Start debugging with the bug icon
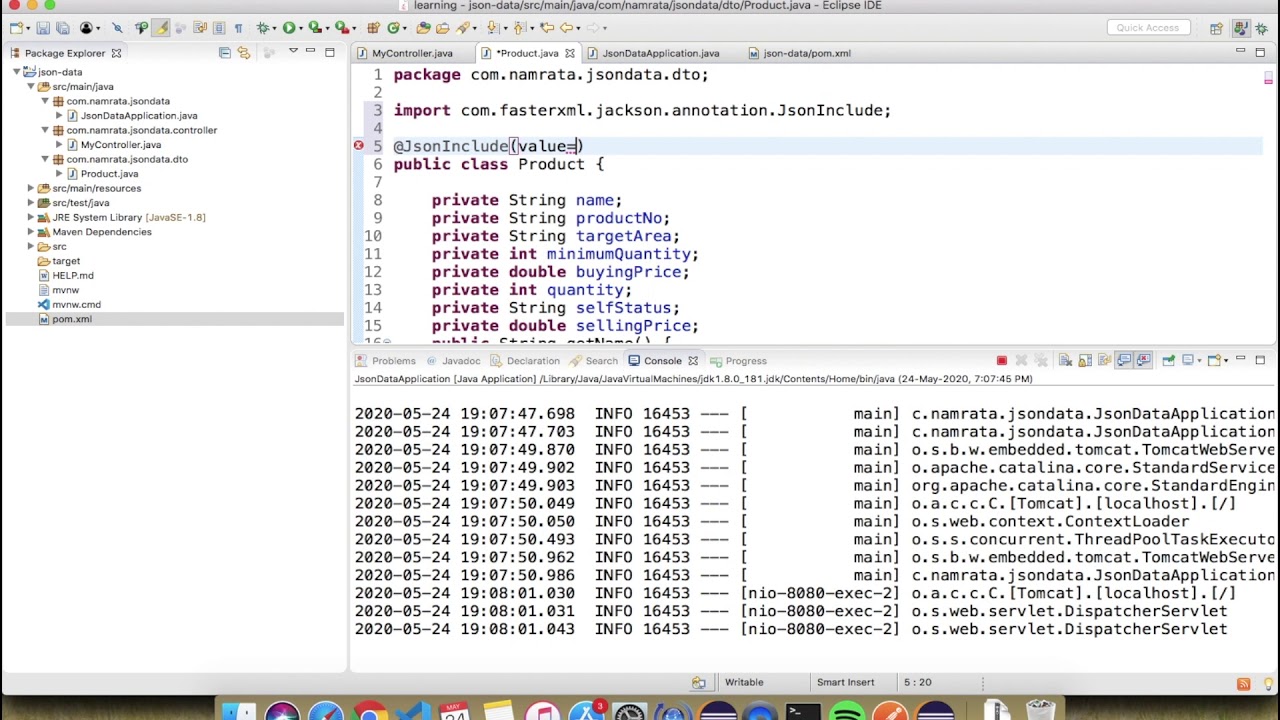 click(262, 28)
